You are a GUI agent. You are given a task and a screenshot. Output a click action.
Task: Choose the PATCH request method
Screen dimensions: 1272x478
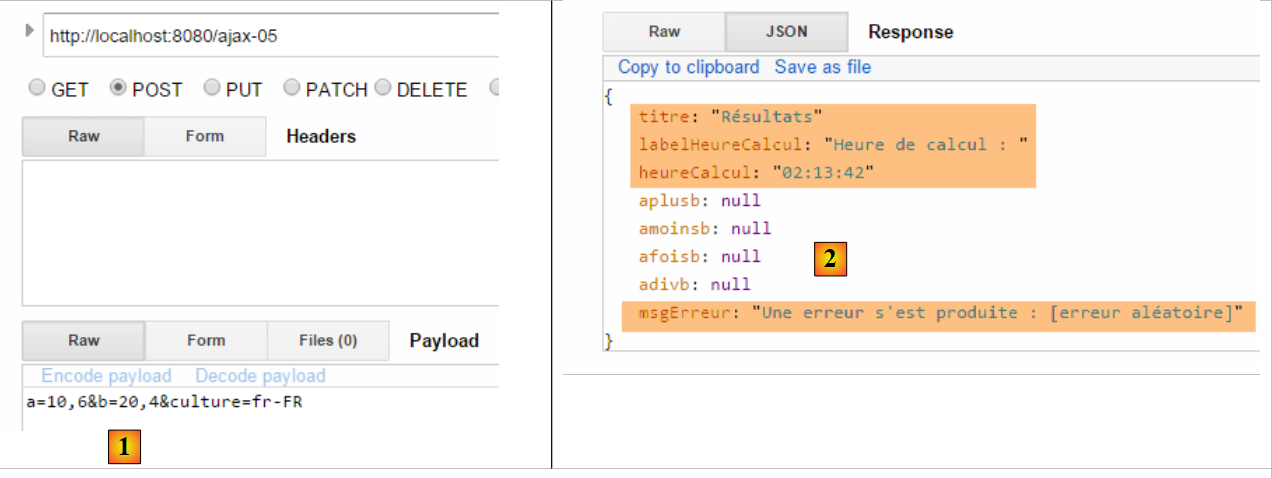(292, 88)
